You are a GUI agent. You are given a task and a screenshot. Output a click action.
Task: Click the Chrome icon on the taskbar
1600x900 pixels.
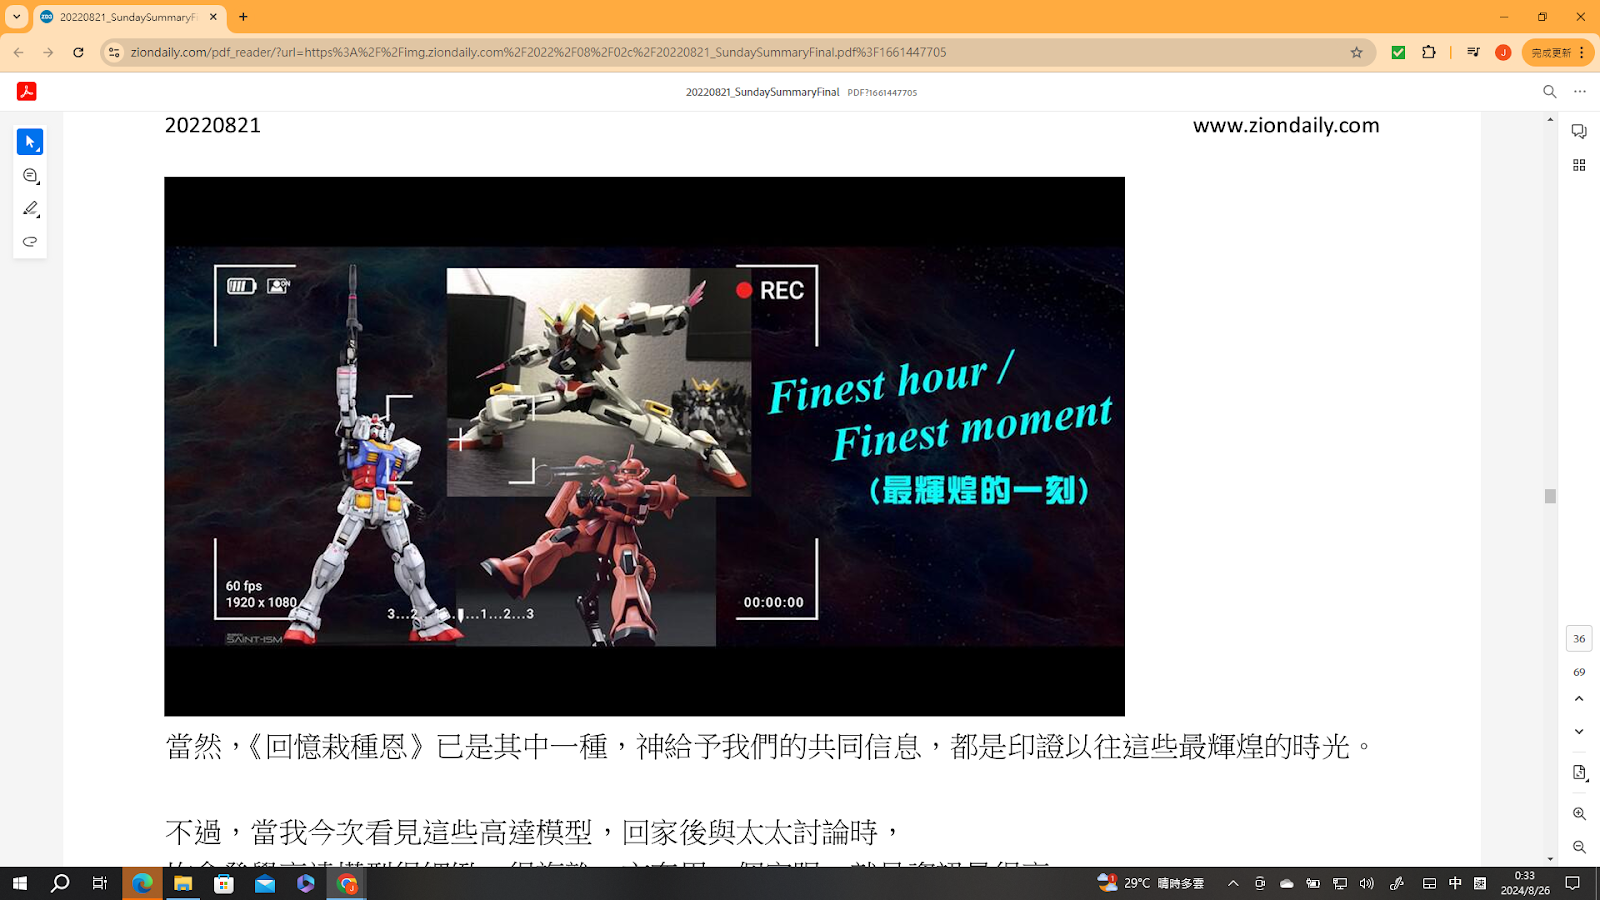click(x=347, y=883)
